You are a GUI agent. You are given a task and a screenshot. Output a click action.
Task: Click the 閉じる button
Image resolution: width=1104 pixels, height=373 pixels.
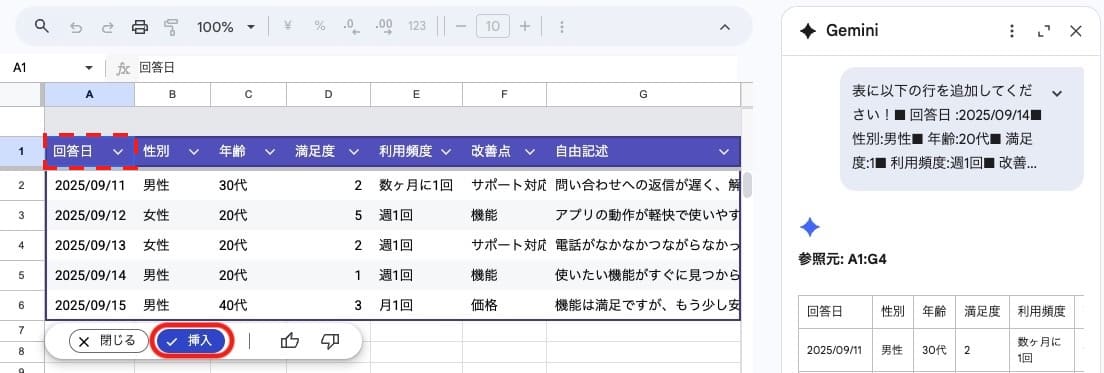click(x=108, y=341)
